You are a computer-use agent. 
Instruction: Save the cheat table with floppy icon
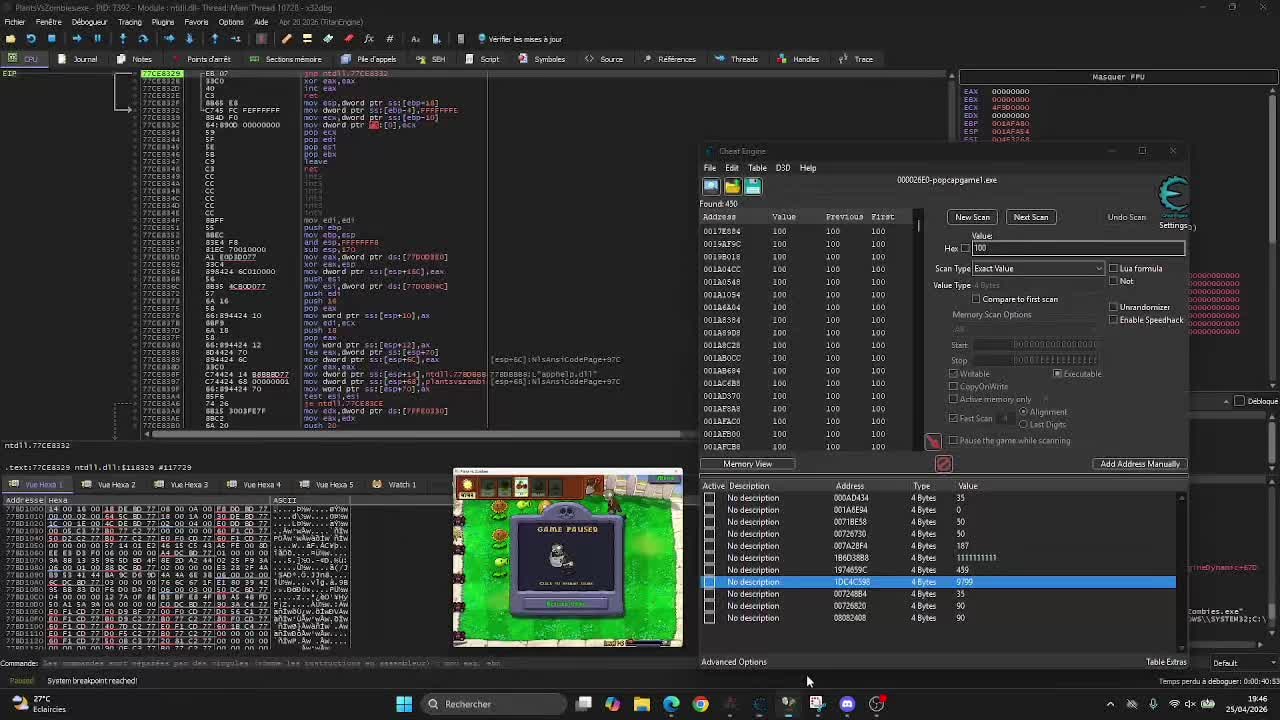click(753, 186)
